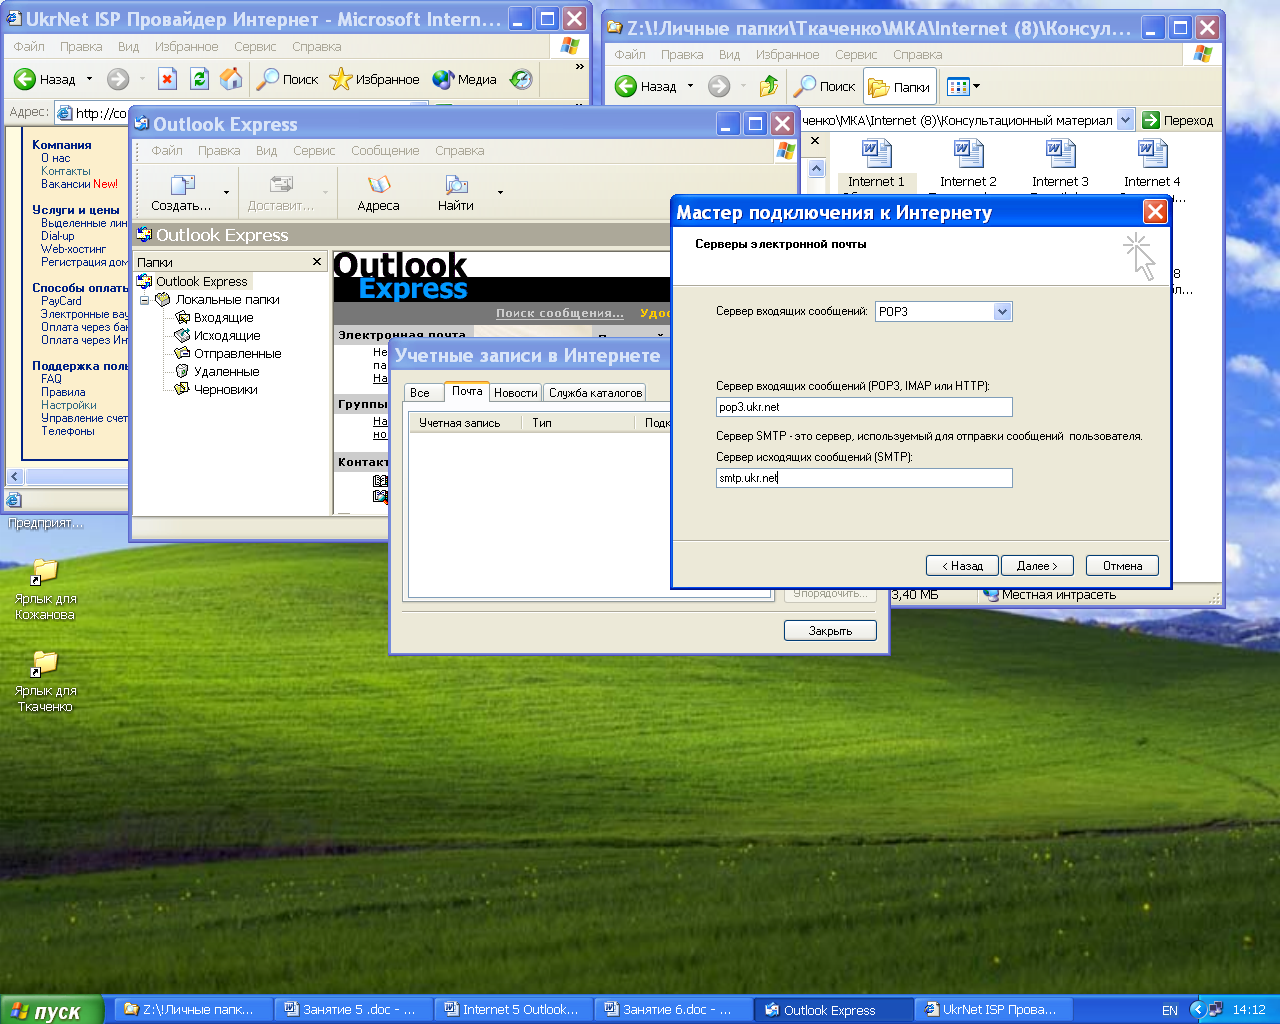This screenshot has width=1280, height=1024.
Task: Click EN language indicator in tray
Action: click(1169, 1010)
